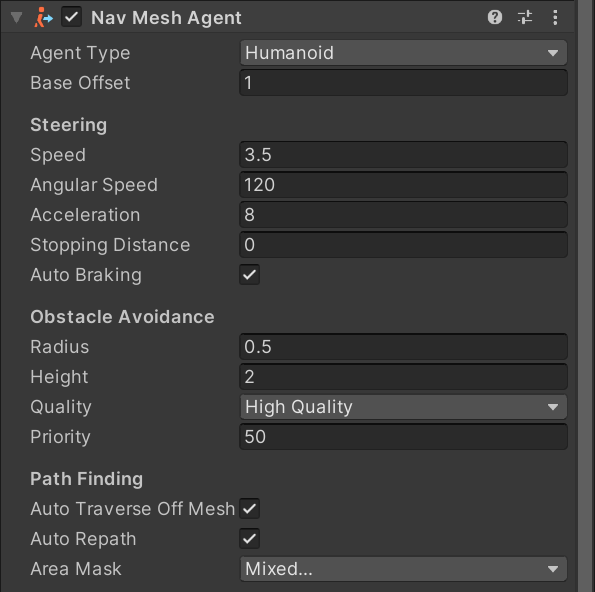Click the Angular Speed label
The height and width of the screenshot is (592, 595).
[x=94, y=185]
